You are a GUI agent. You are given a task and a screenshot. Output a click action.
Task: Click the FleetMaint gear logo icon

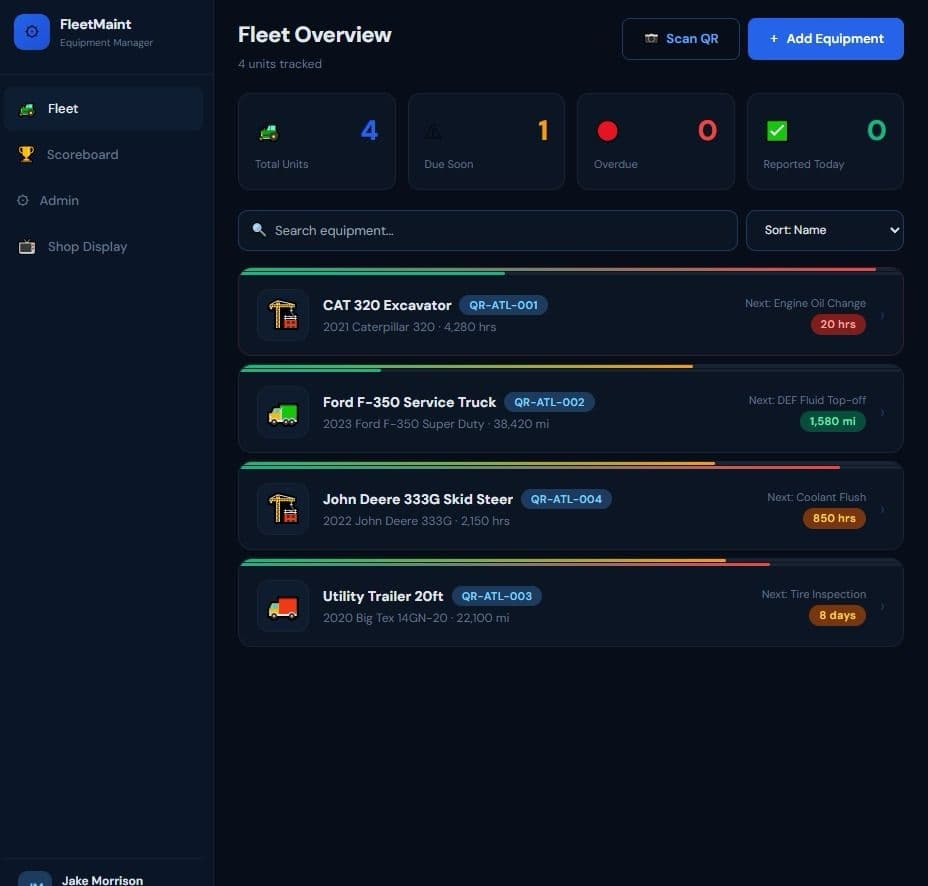point(31,31)
